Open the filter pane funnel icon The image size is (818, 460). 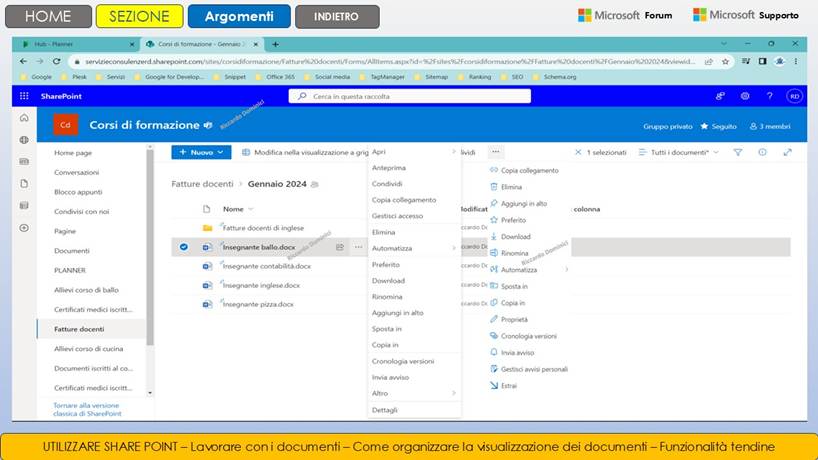[x=738, y=152]
